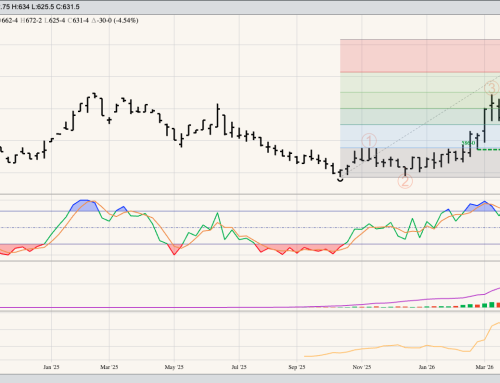The height and width of the screenshot is (383, 500).
Task: Click the Jan '26 date label
Action: coord(427,367)
